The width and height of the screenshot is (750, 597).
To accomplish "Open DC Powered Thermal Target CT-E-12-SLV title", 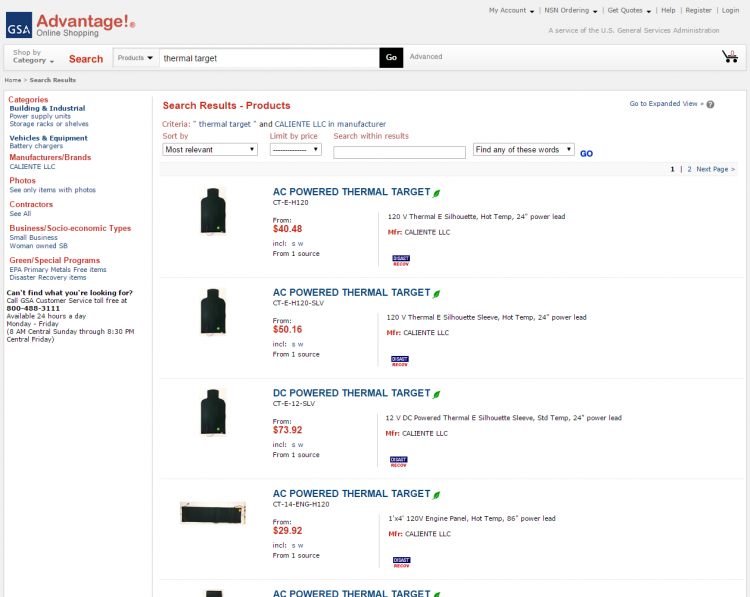I will 352,393.
